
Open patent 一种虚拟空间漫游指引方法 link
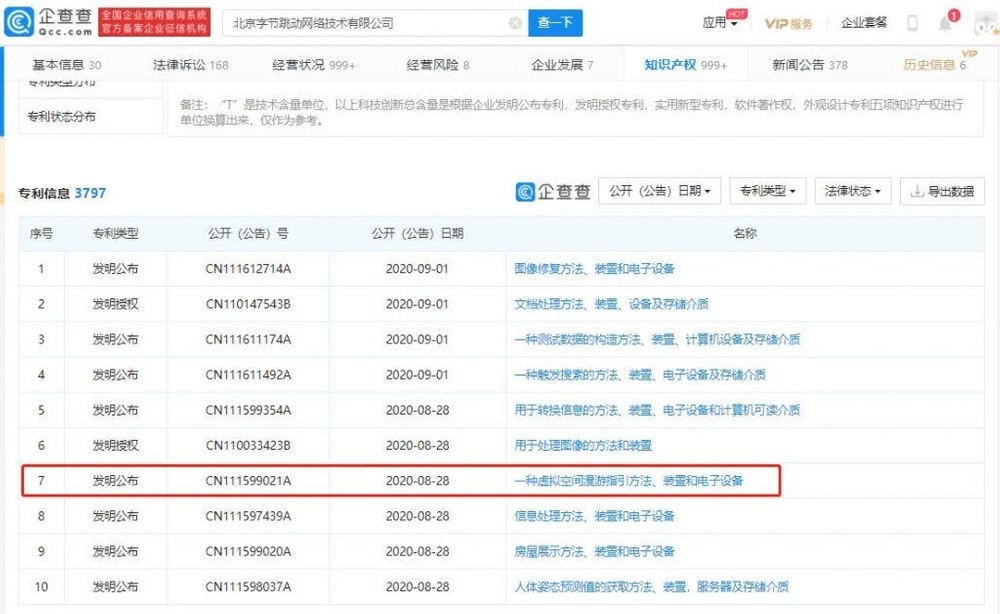coord(628,481)
